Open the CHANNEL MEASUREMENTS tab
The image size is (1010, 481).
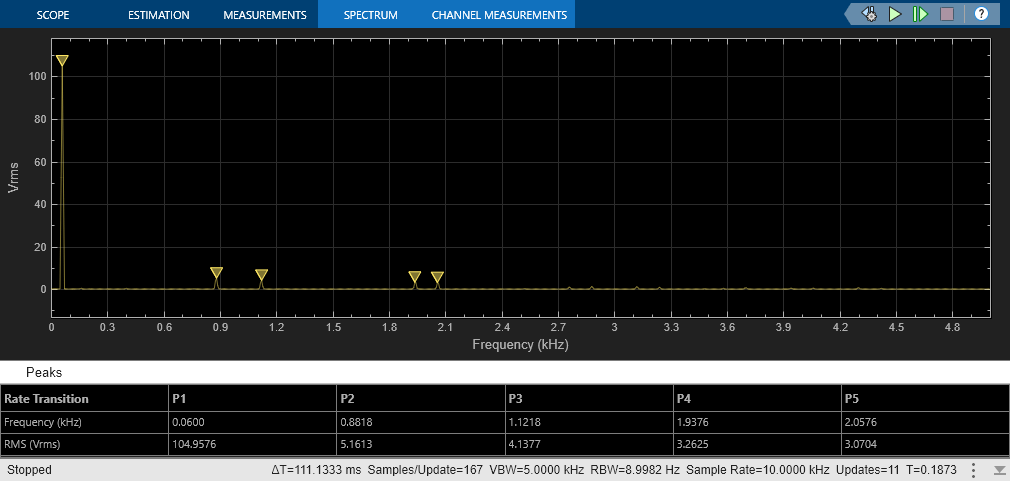pos(499,14)
